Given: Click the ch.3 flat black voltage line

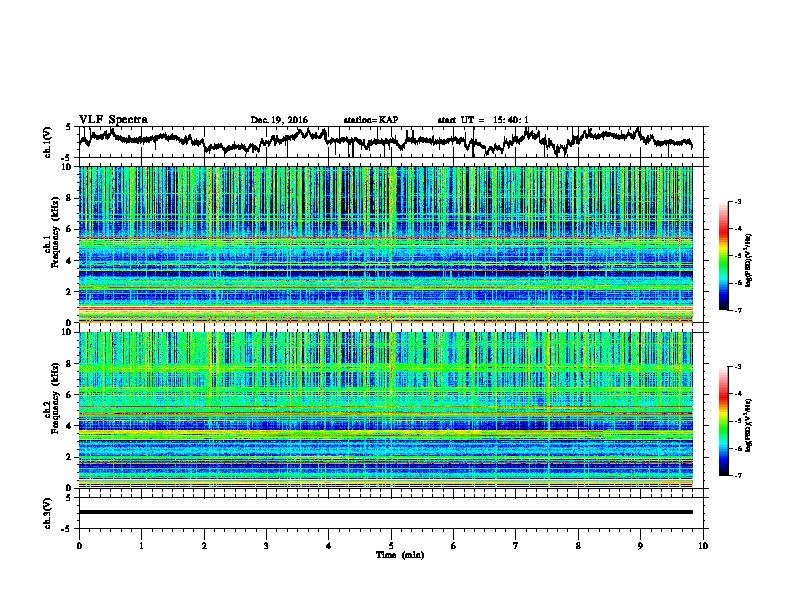Looking at the screenshot, I should 386,512.
